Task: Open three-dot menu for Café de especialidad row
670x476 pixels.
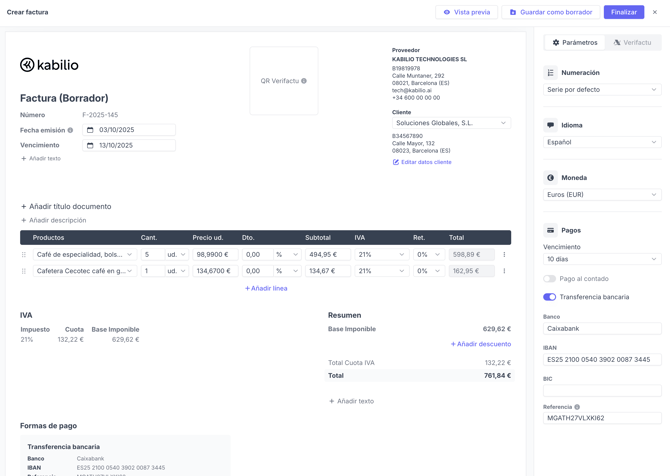Action: pyautogui.click(x=504, y=255)
